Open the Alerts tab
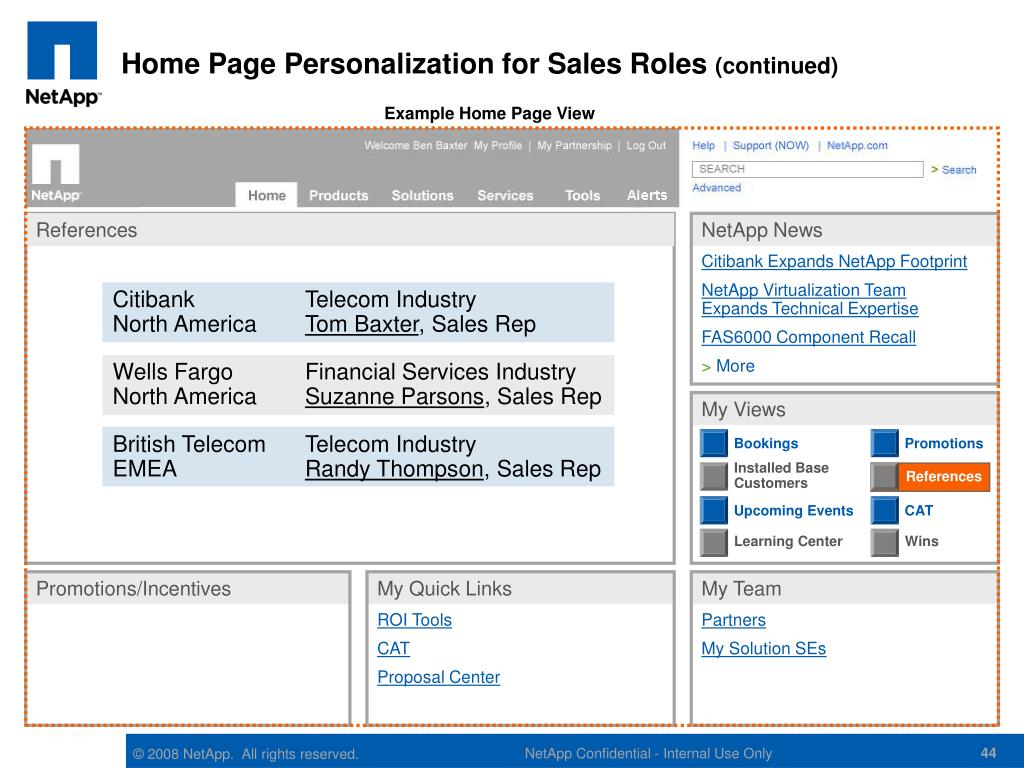This screenshot has height=768, width=1024. coord(647,195)
